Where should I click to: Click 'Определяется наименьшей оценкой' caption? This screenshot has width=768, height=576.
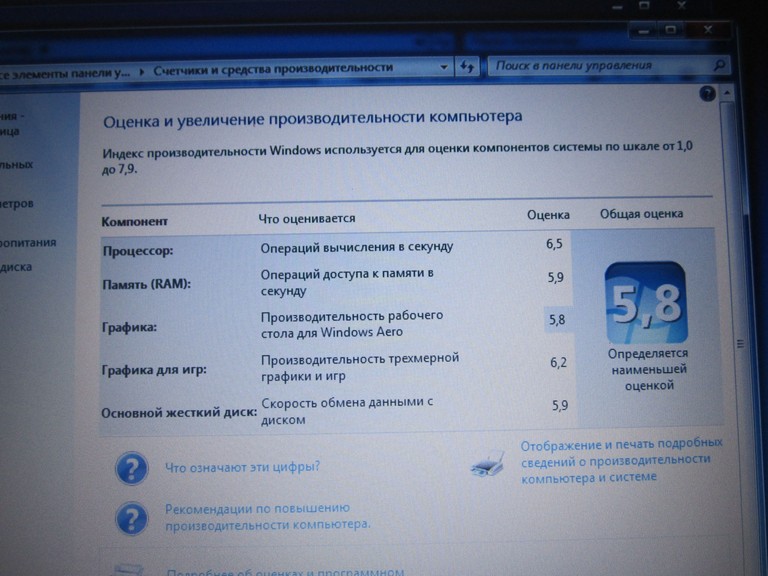(648, 369)
